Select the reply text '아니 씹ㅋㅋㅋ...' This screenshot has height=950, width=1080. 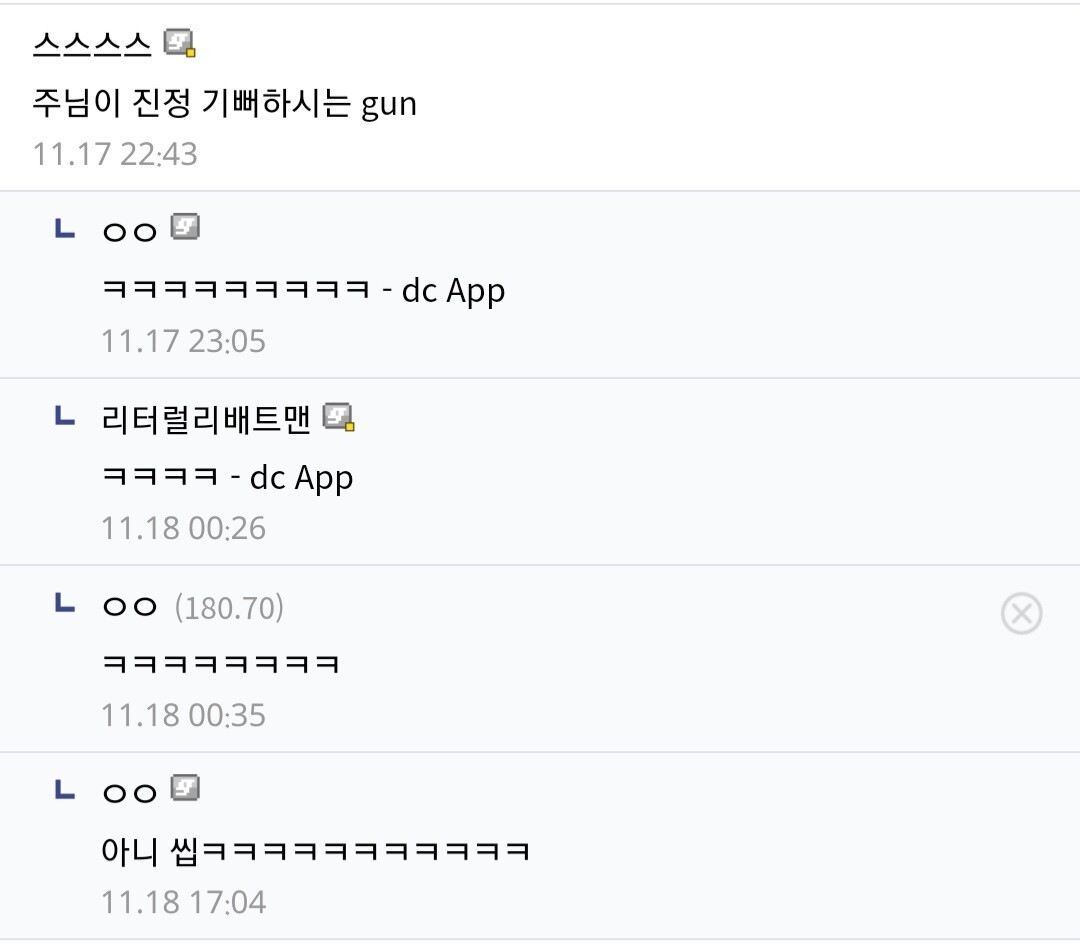point(315,851)
